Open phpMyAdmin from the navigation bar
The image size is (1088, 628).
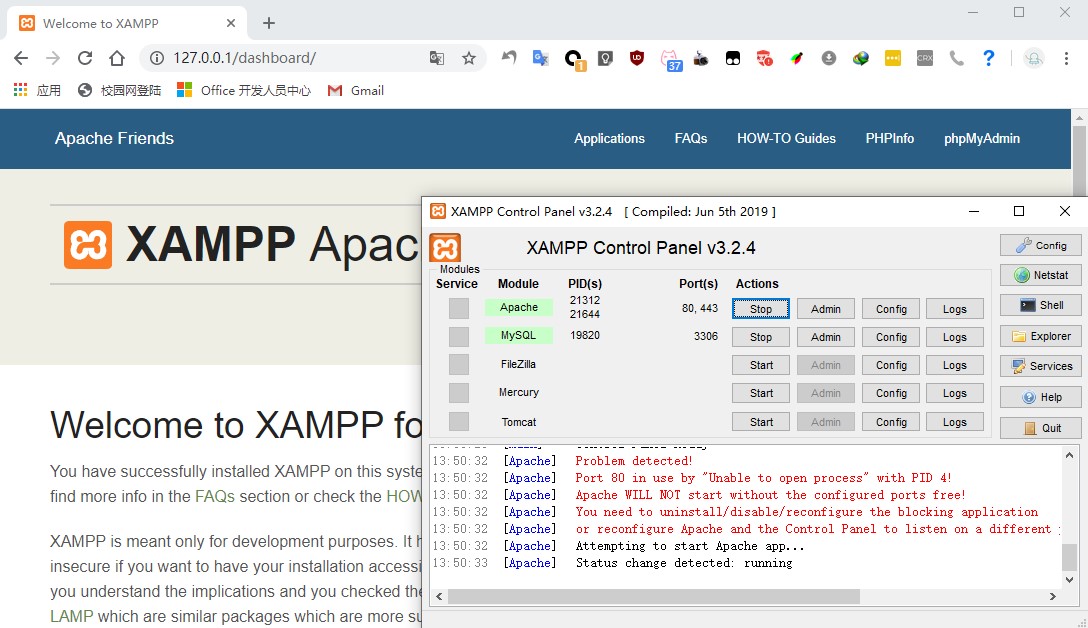tap(981, 139)
